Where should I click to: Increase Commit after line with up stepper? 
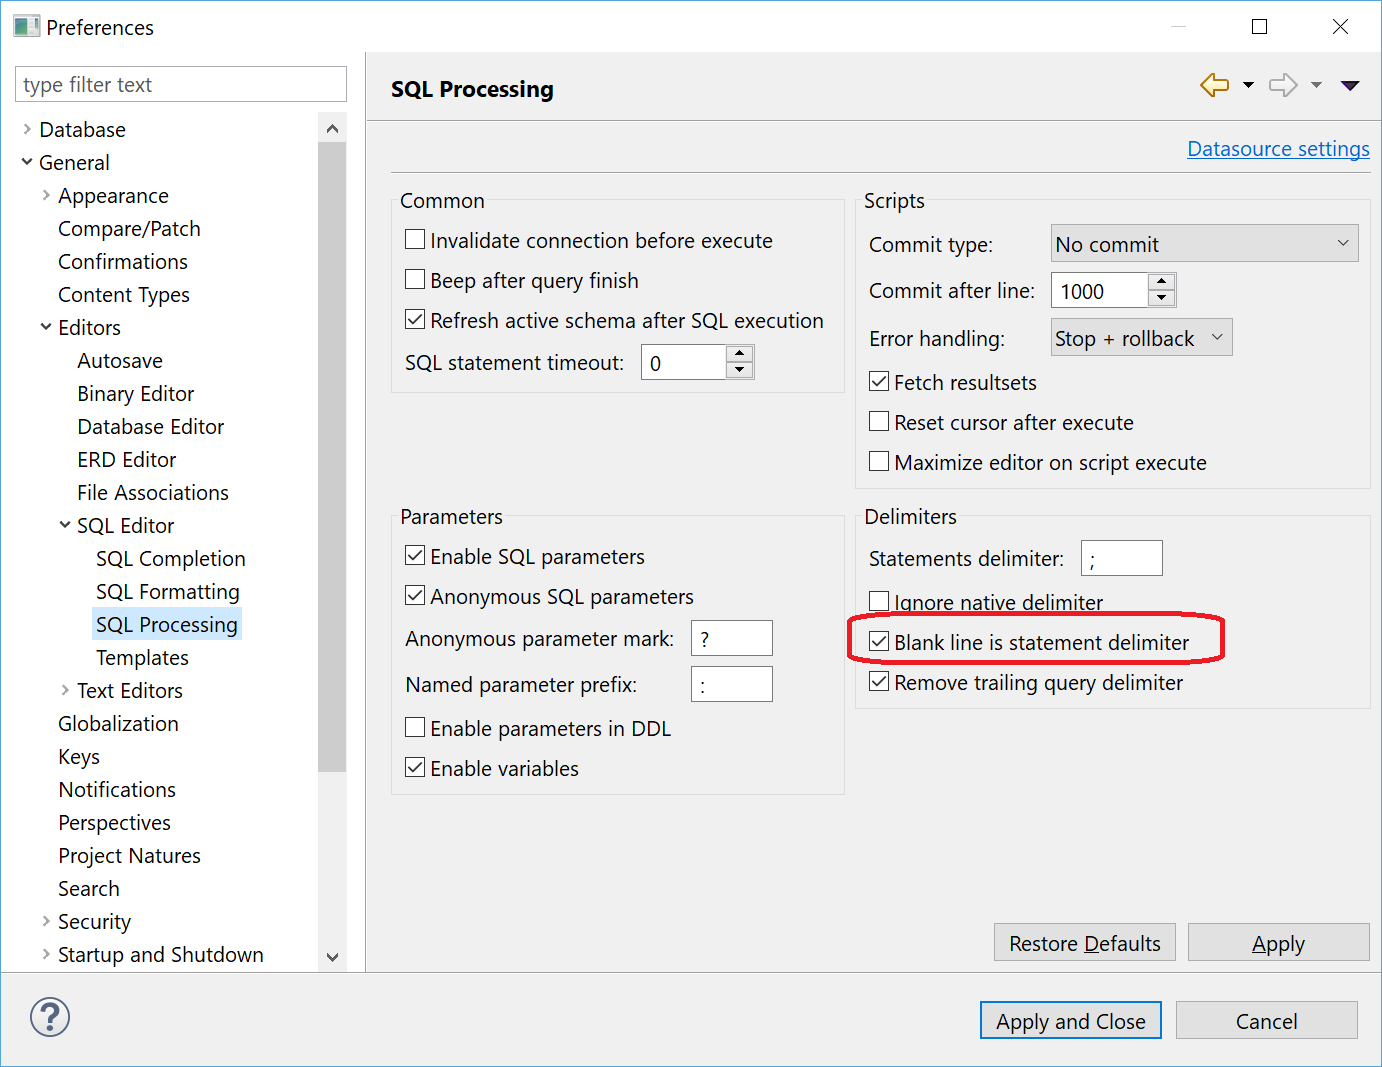1161,282
